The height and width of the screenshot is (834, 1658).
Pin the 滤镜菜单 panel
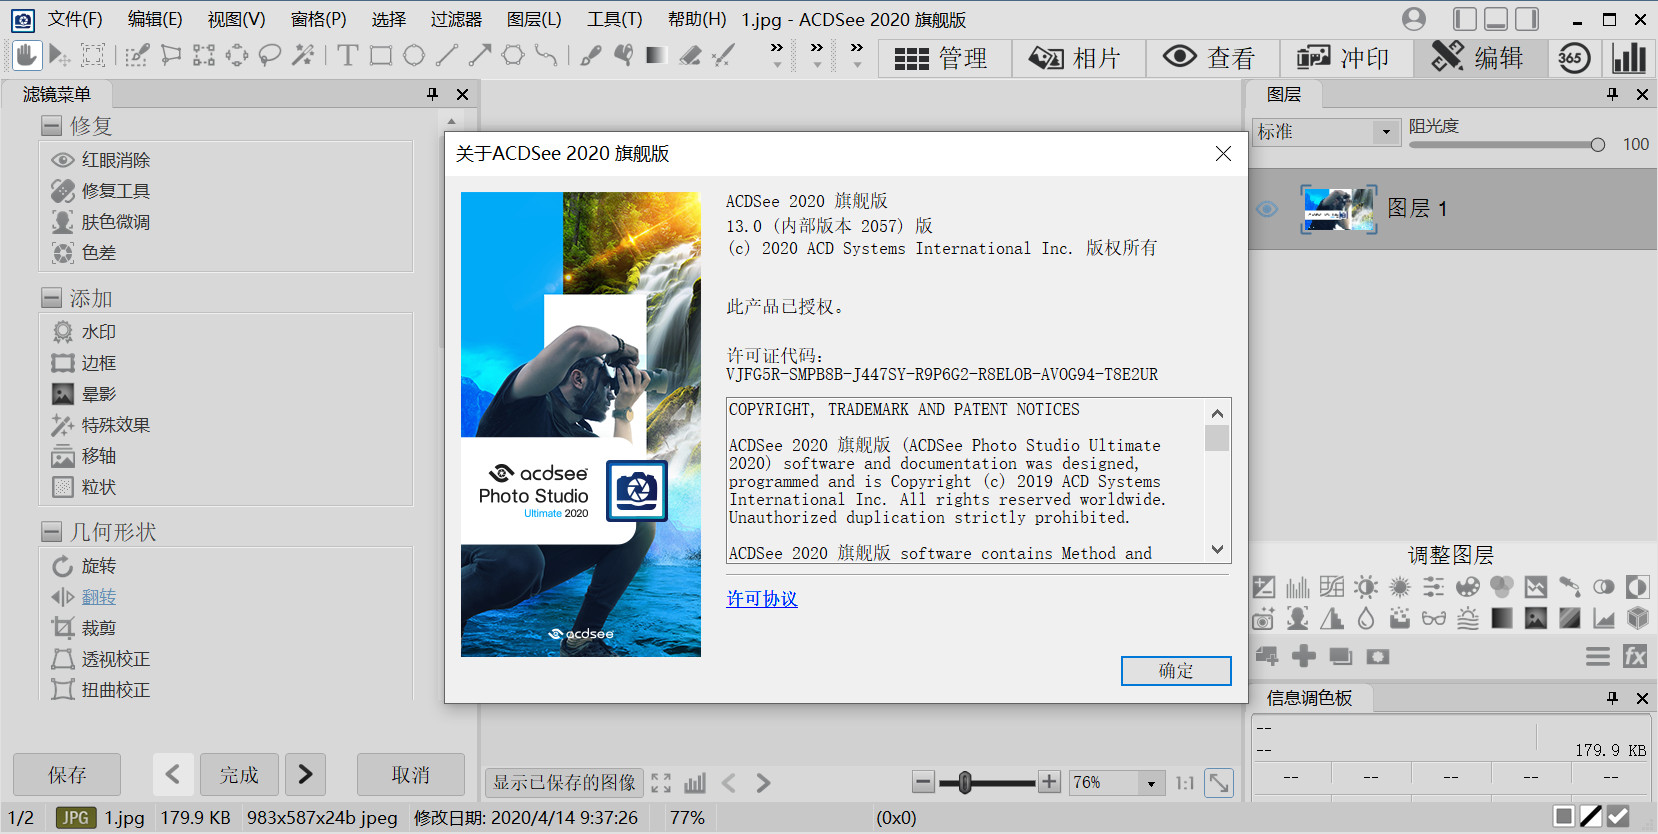pos(432,94)
